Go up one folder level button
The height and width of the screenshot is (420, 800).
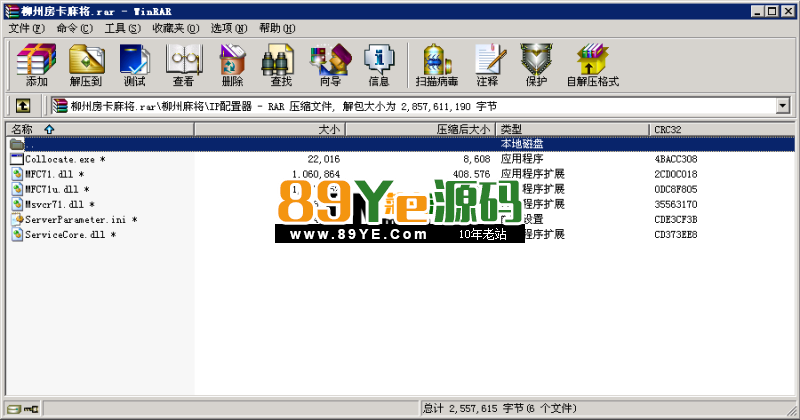pos(22,106)
